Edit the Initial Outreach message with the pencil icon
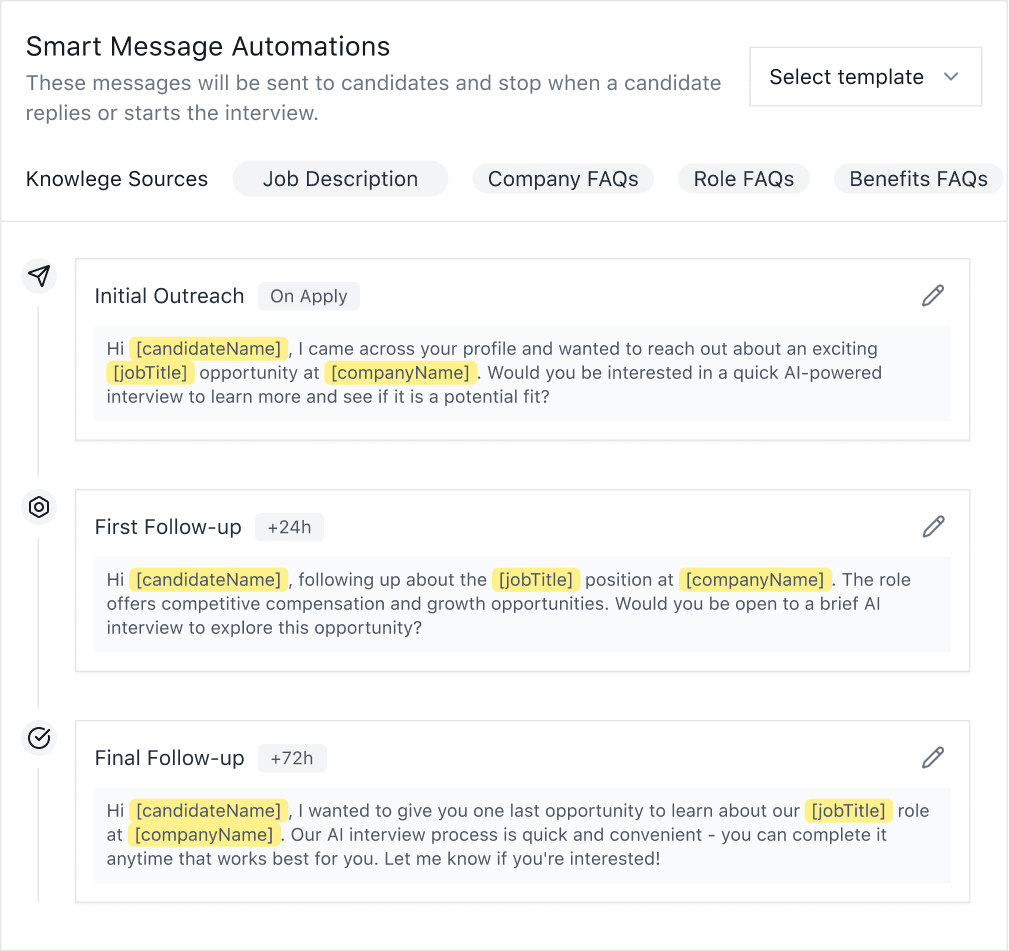The image size is (1009, 951). click(932, 295)
